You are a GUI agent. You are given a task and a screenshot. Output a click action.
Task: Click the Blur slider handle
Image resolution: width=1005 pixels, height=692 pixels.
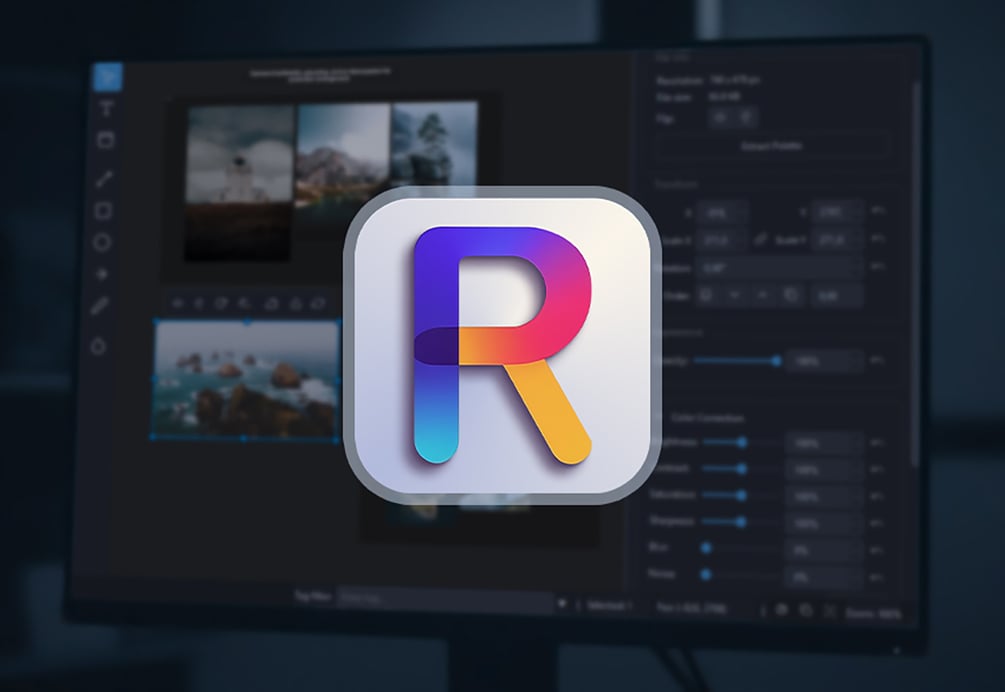[706, 548]
